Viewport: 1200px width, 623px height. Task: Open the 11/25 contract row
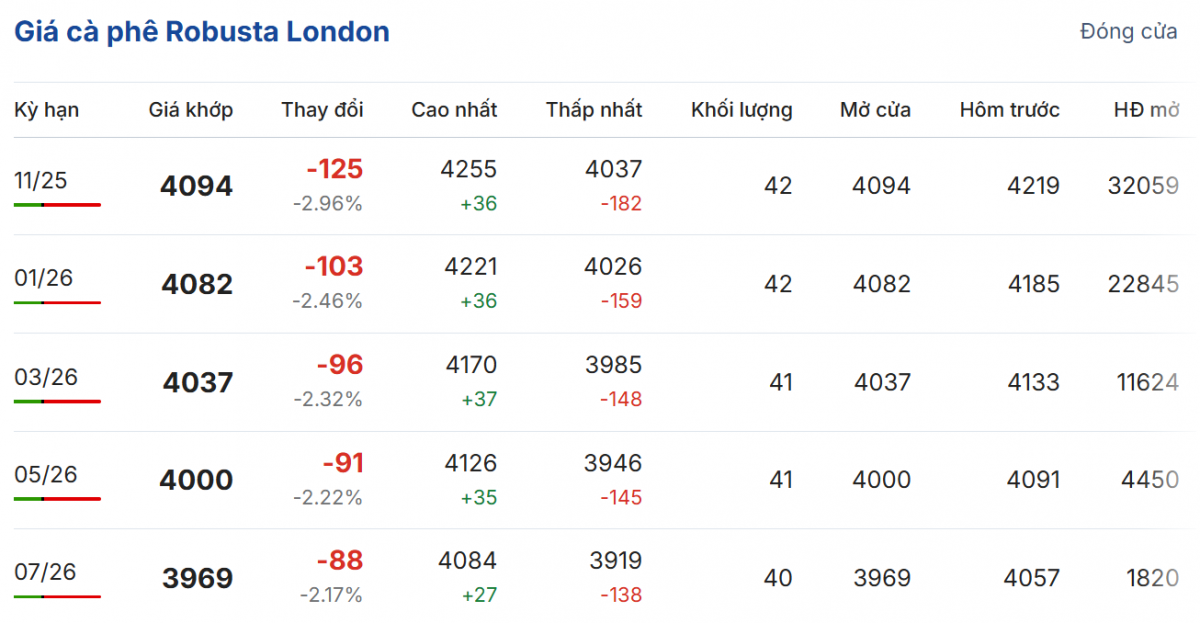(x=39, y=180)
